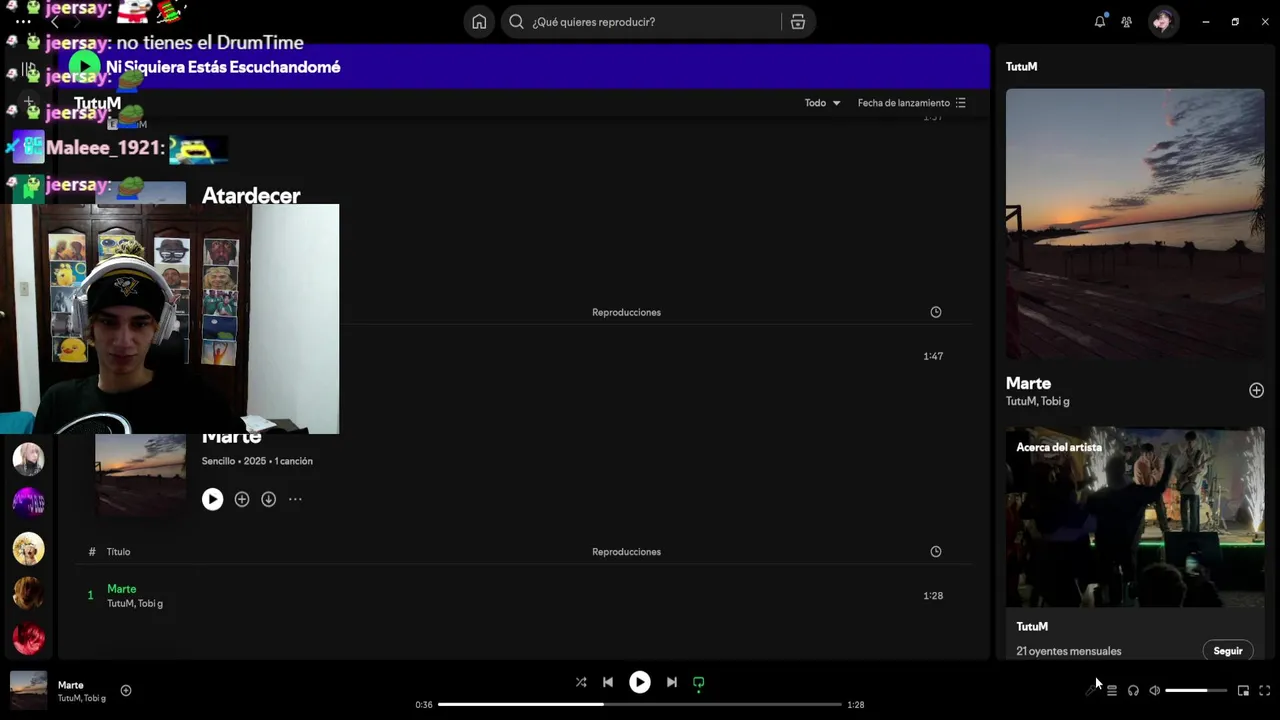Click the TutuM header in the right panel
The height and width of the screenshot is (720, 1280).
pos(1021,67)
